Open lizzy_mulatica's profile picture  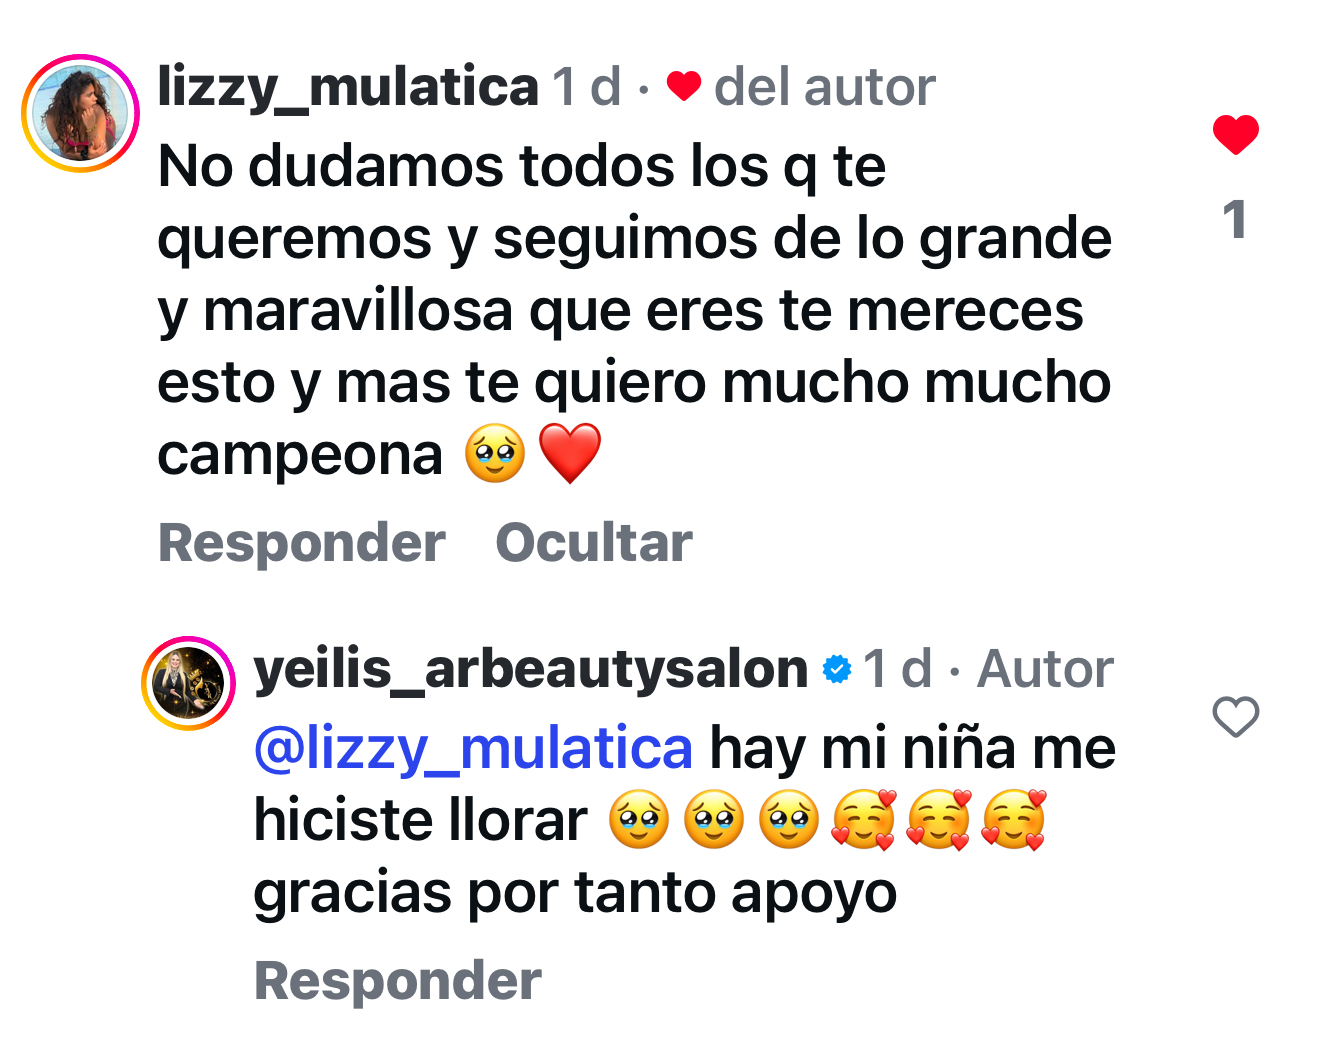pos(81,113)
